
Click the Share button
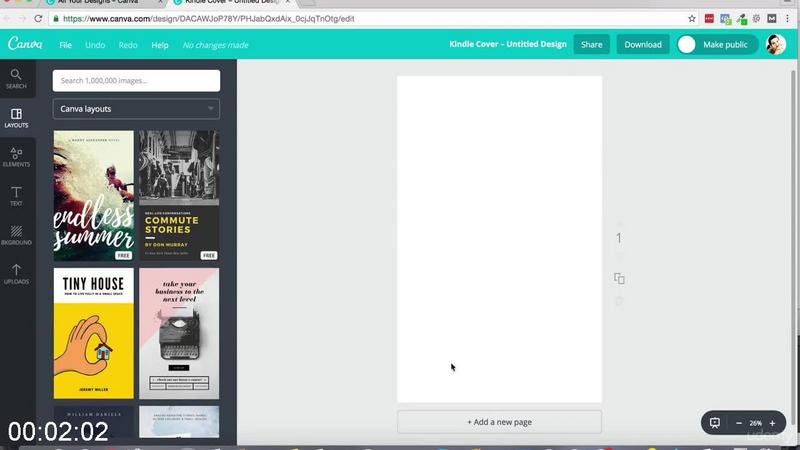(x=591, y=44)
